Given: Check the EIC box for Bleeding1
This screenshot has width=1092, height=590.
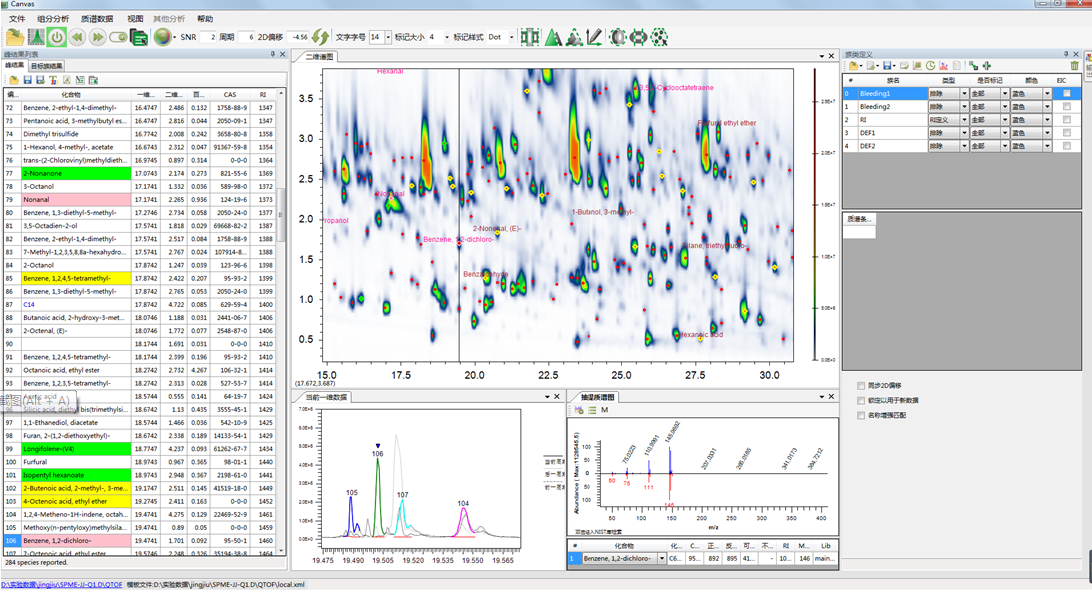Looking at the screenshot, I should tap(1066, 94).
